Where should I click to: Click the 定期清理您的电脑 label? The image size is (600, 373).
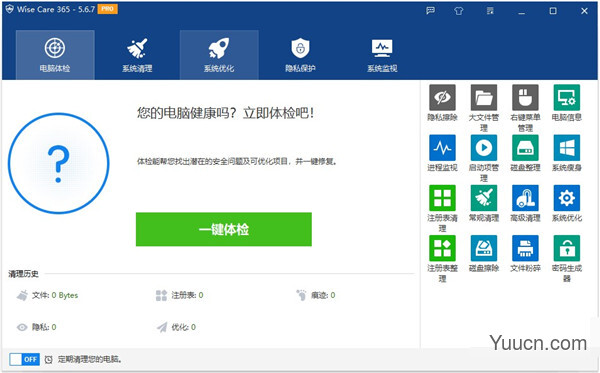coord(90,360)
